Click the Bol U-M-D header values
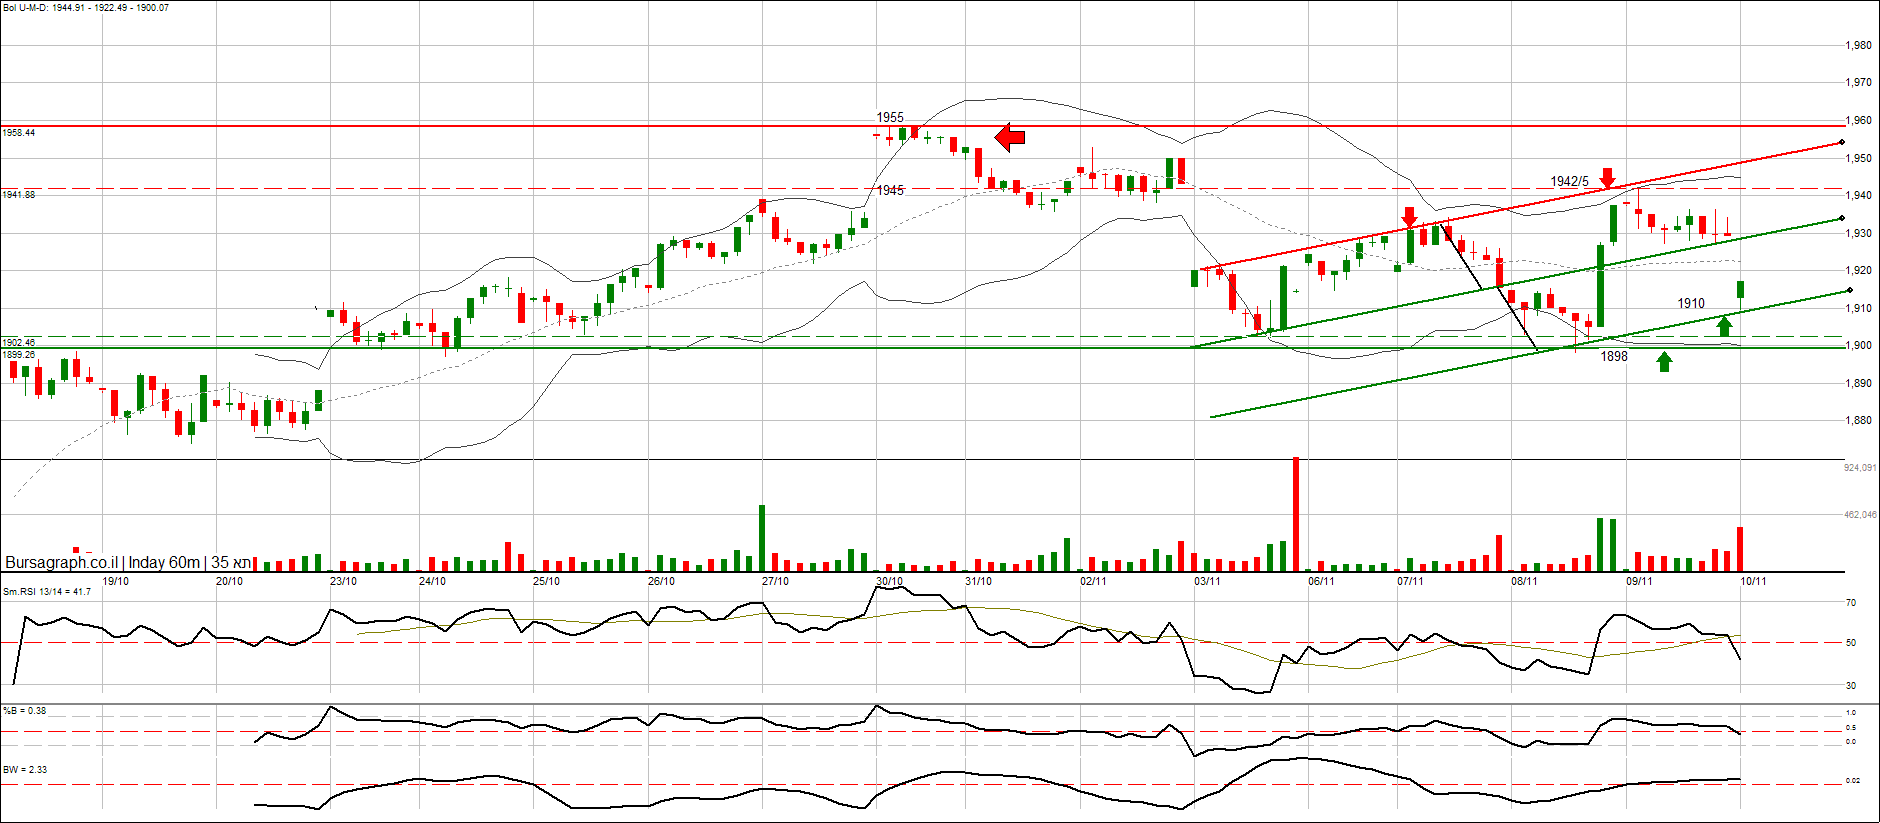 click(86, 8)
